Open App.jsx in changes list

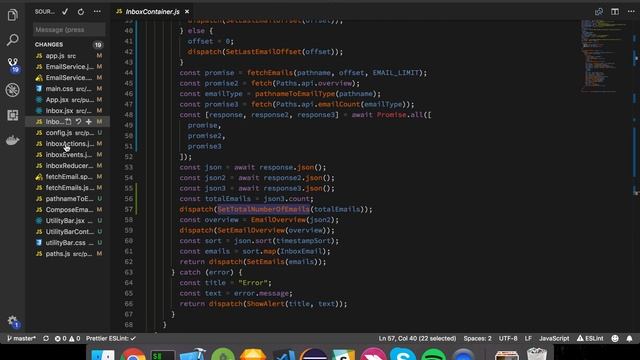[x=68, y=100]
